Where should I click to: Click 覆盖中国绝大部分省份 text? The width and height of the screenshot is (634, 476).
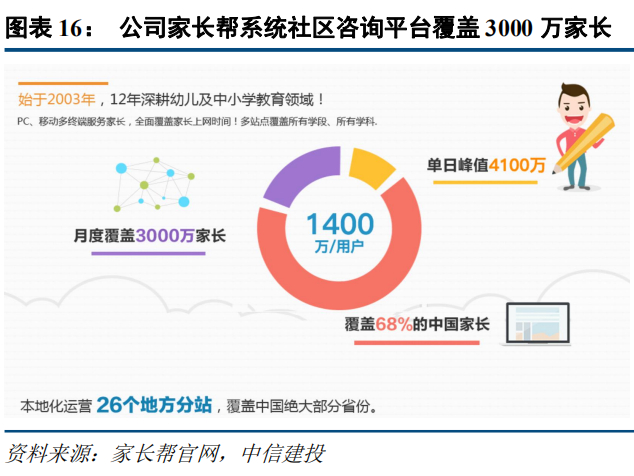click(x=302, y=406)
